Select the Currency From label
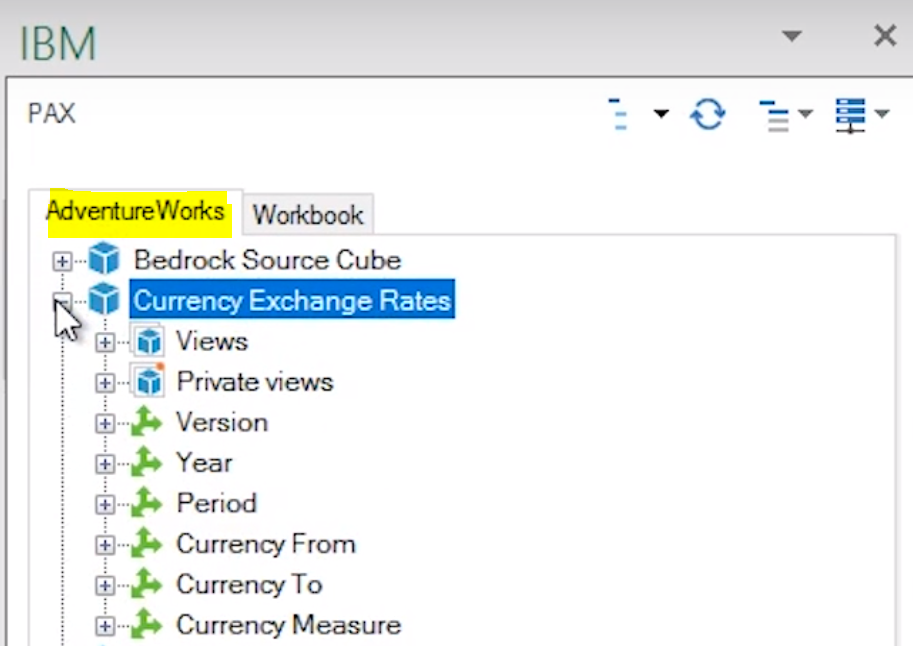The height and width of the screenshot is (646, 913). coord(266,544)
